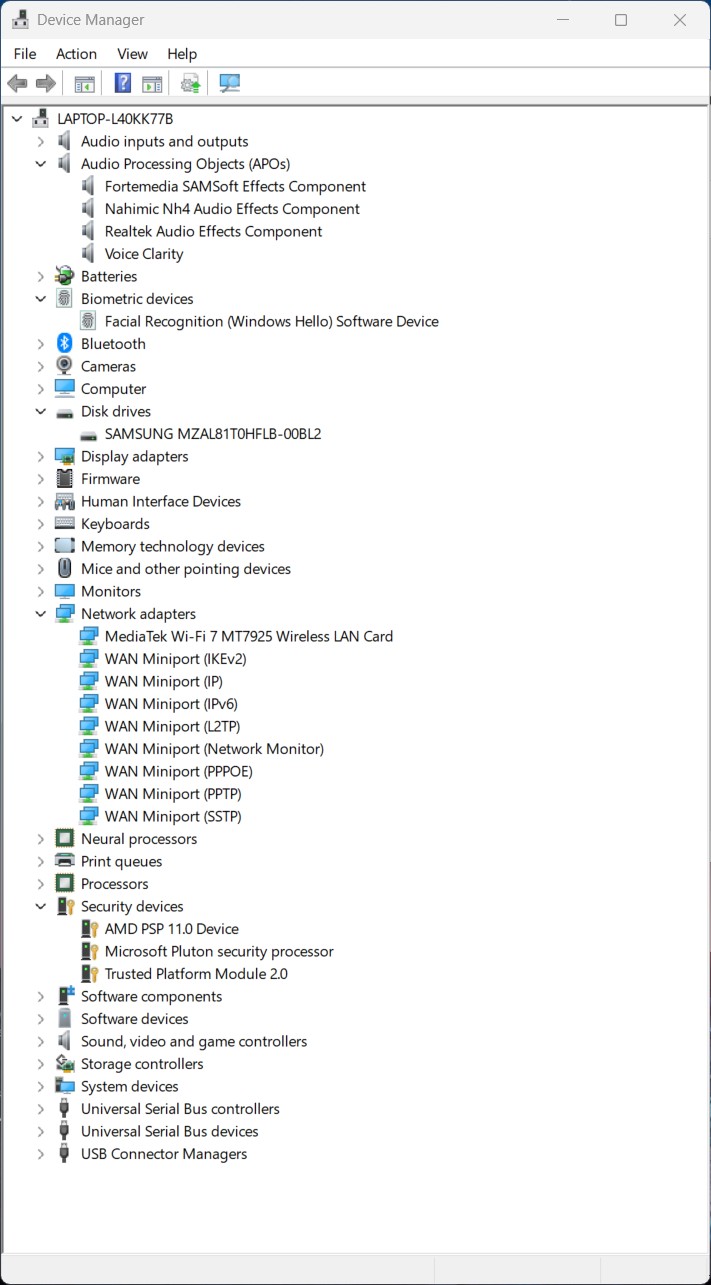Click Sound, video and game controllers label
This screenshot has width=711, height=1285.
pyautogui.click(x=194, y=1042)
